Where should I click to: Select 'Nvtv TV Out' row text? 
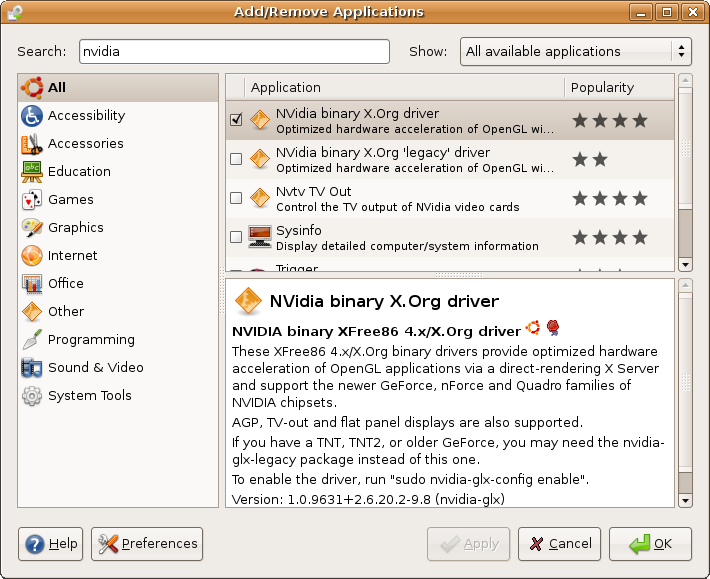click(x=313, y=191)
